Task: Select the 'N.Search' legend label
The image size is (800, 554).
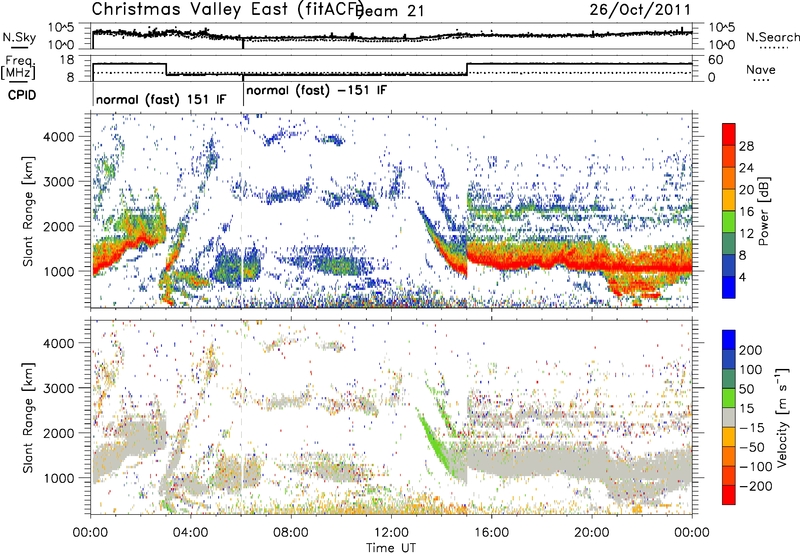Action: pos(773,37)
